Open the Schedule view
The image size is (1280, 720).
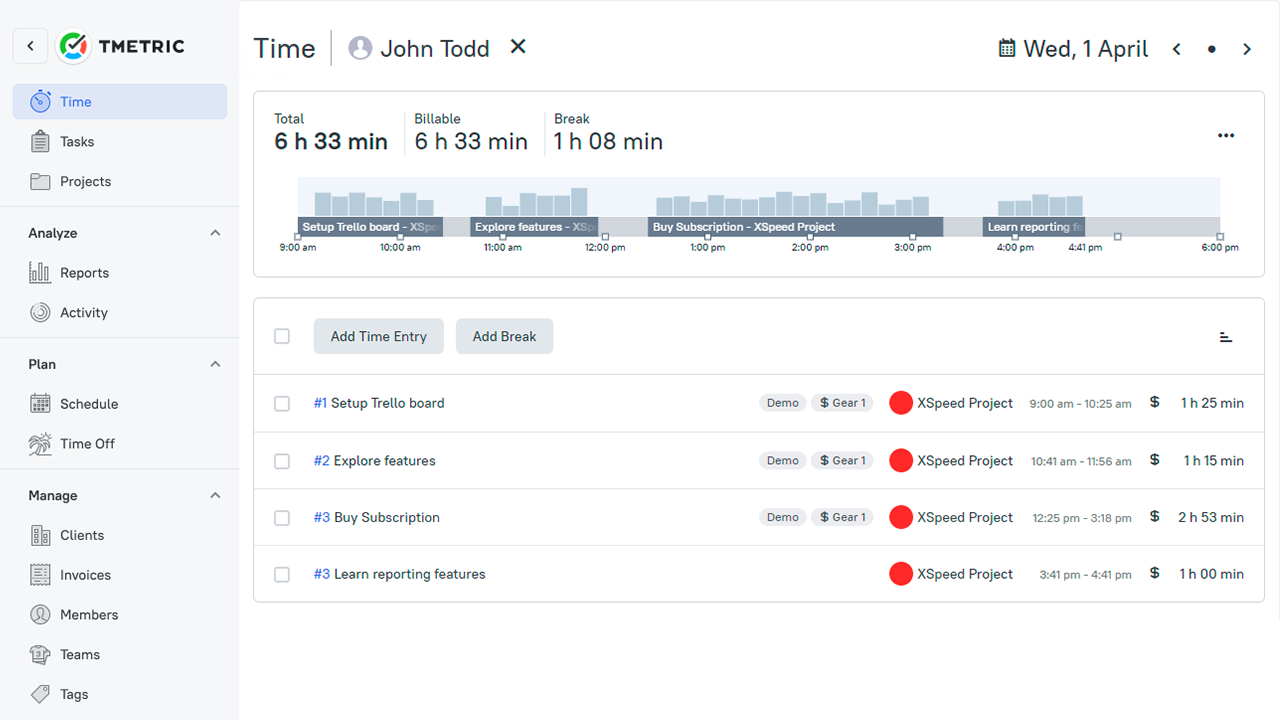(x=88, y=403)
